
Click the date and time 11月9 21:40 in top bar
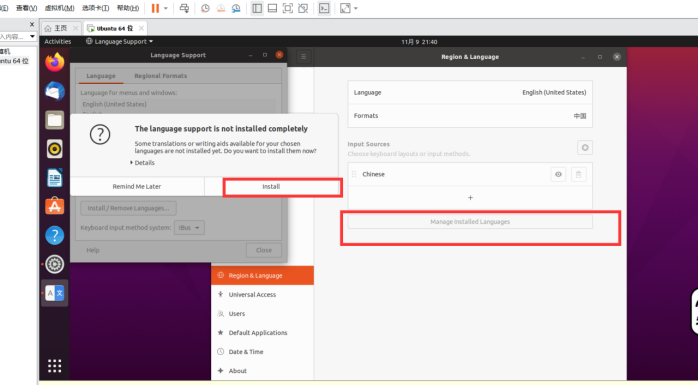click(x=419, y=42)
